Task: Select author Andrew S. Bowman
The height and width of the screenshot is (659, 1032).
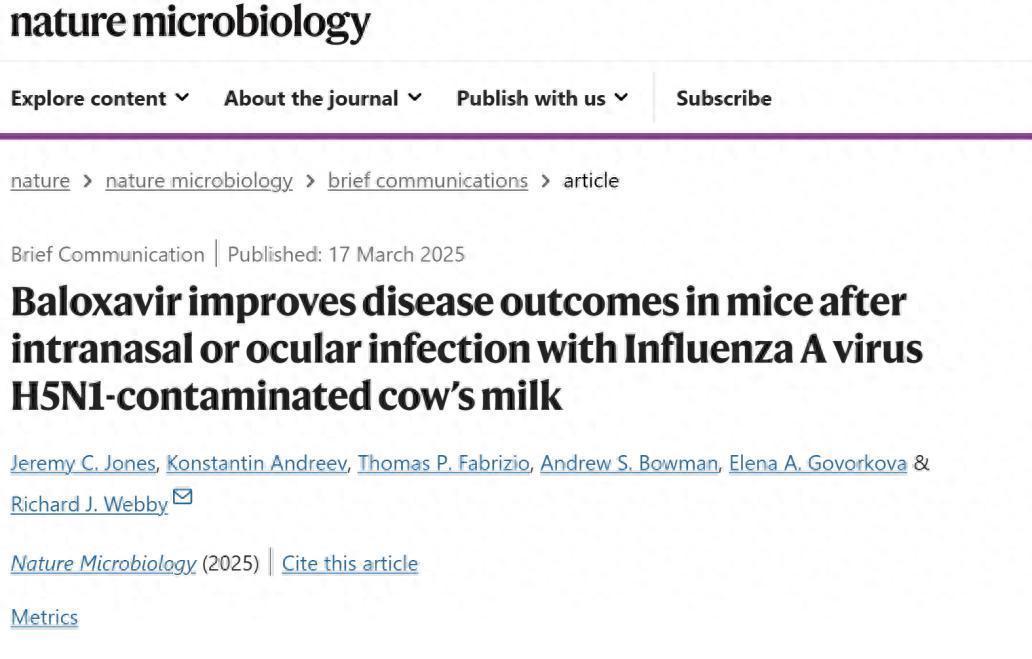Action: point(629,463)
